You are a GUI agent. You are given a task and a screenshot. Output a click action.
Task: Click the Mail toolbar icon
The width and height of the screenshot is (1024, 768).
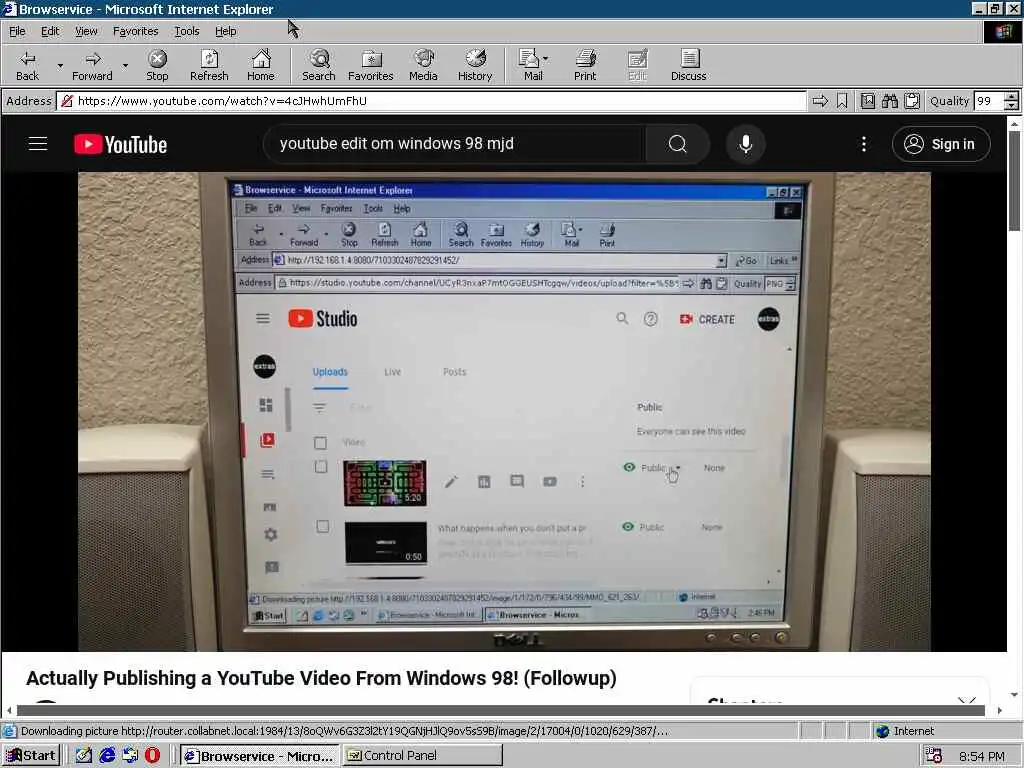point(530,65)
